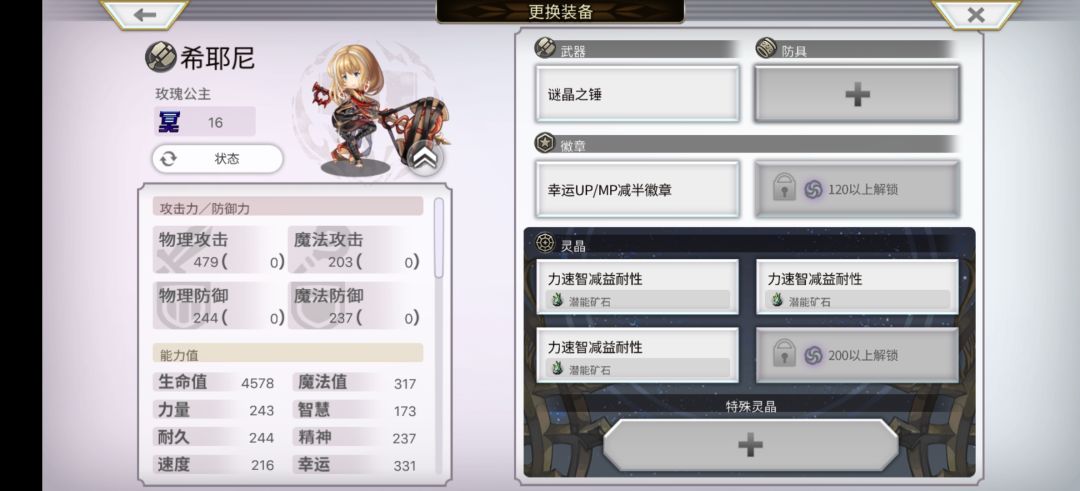This screenshot has height=491, width=1080.
Task: Add a special crystal in 特殊灵晶
Action: (x=750, y=445)
